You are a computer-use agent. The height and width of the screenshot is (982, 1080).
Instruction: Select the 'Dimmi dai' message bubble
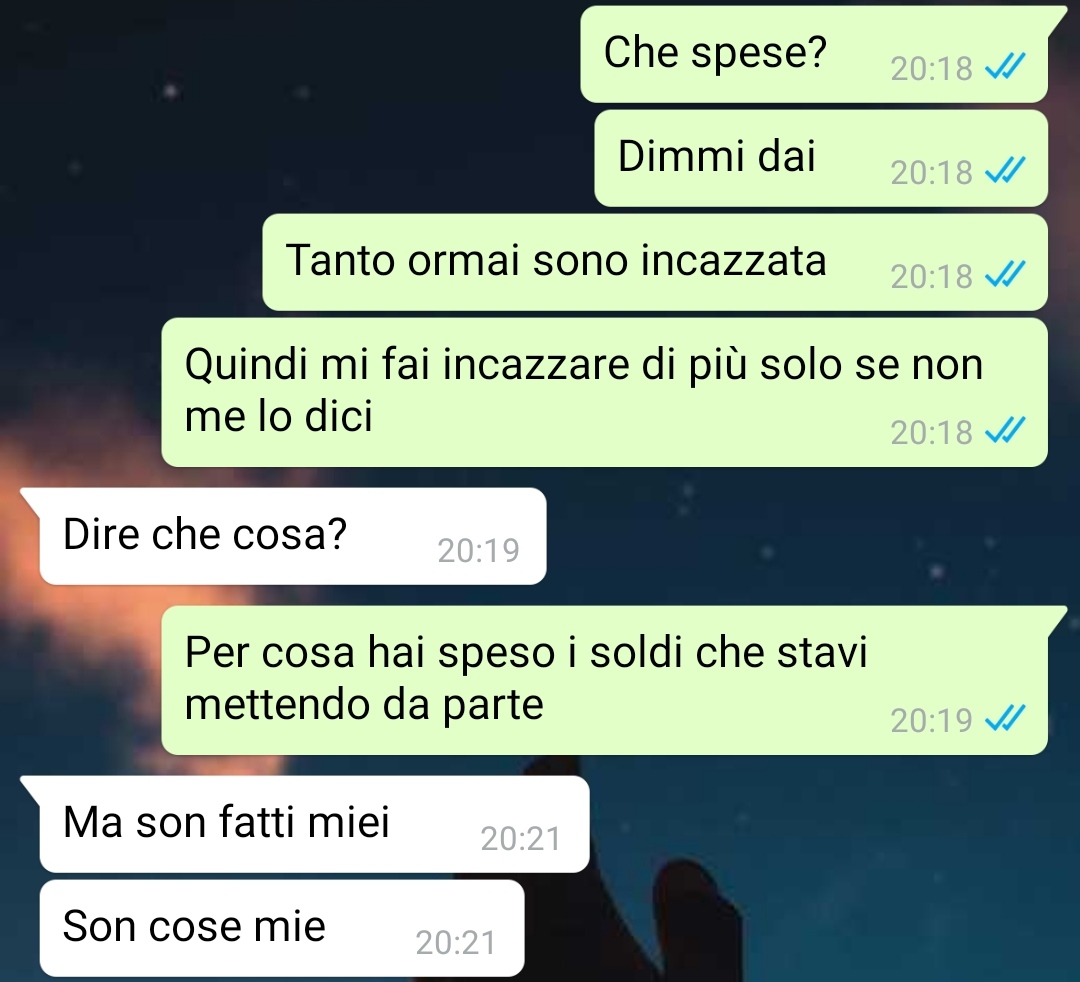[x=821, y=158]
